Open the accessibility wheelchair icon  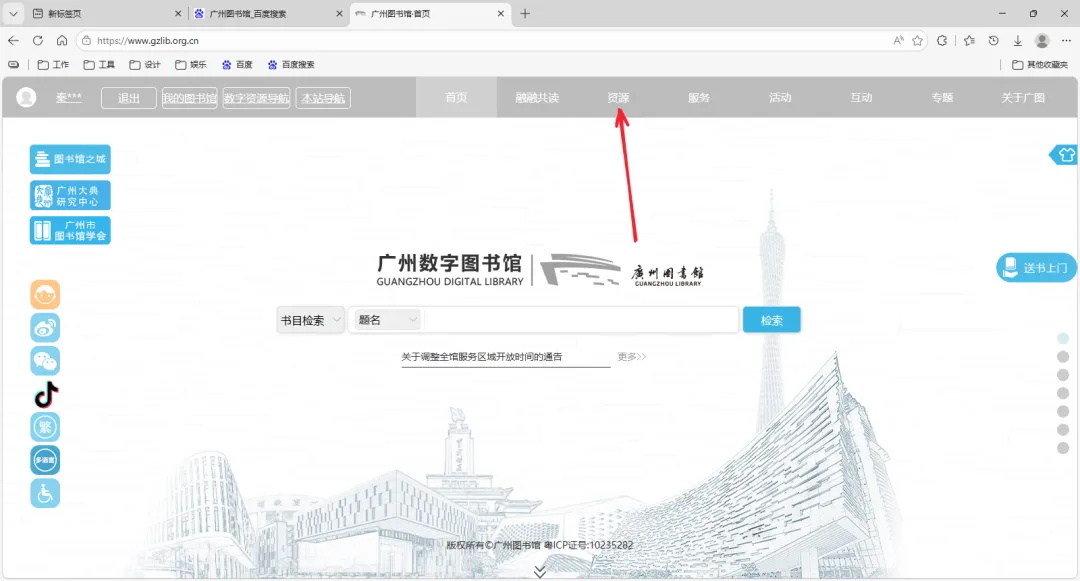(45, 493)
